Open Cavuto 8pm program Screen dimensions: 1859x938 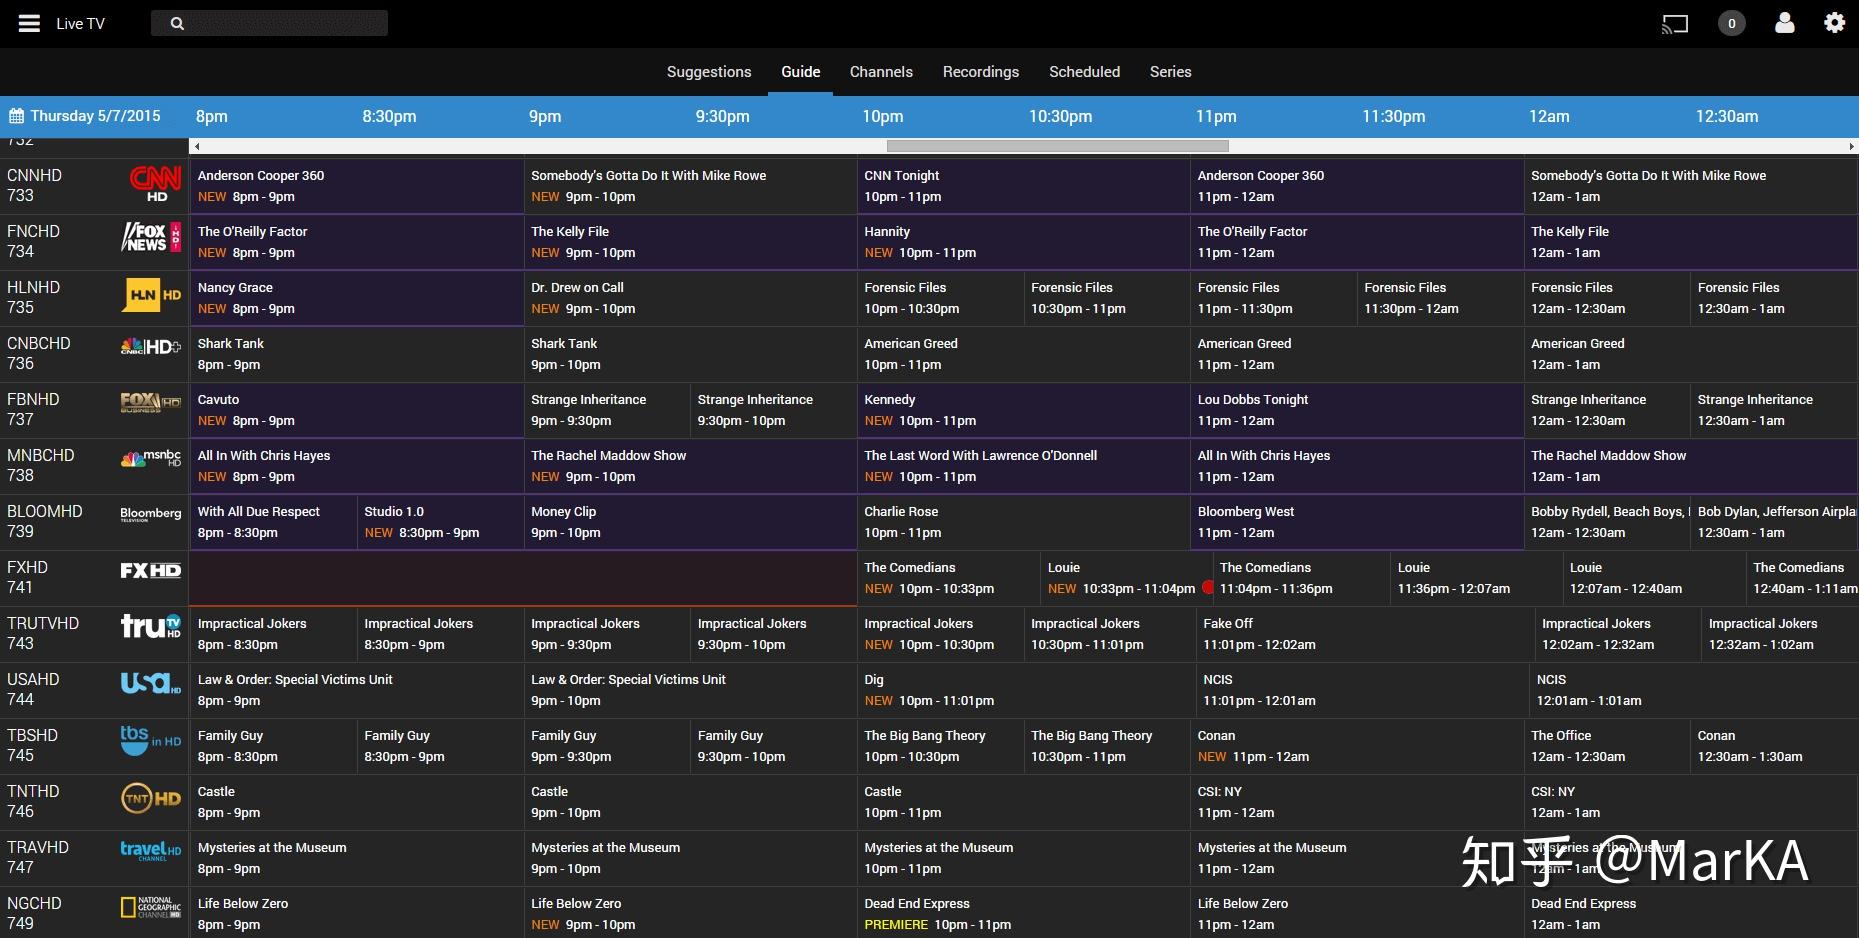(x=357, y=410)
